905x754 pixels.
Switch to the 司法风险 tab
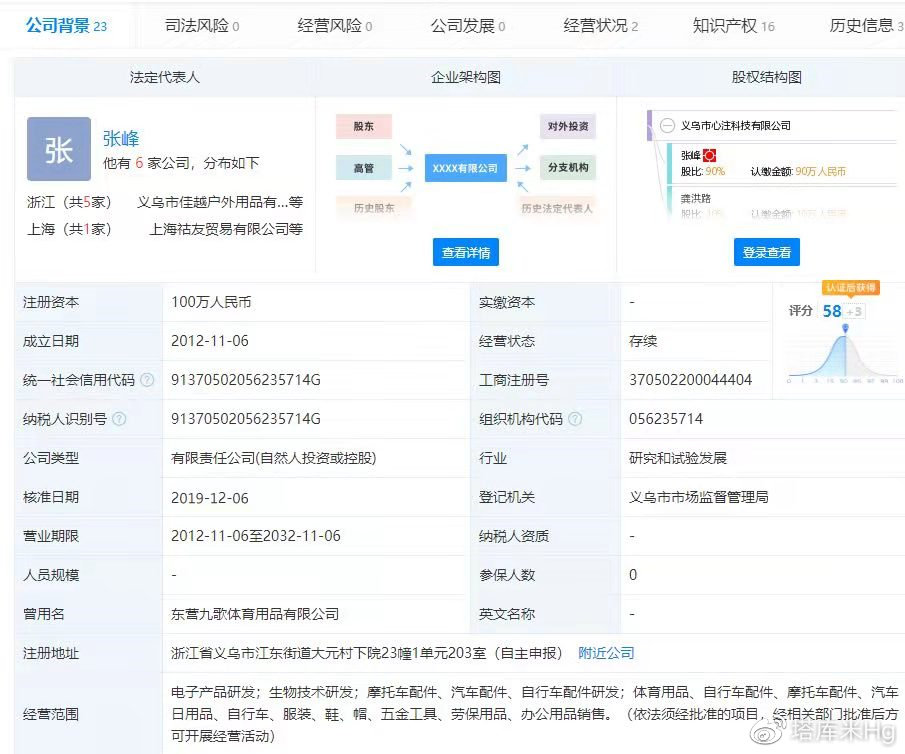point(202,26)
